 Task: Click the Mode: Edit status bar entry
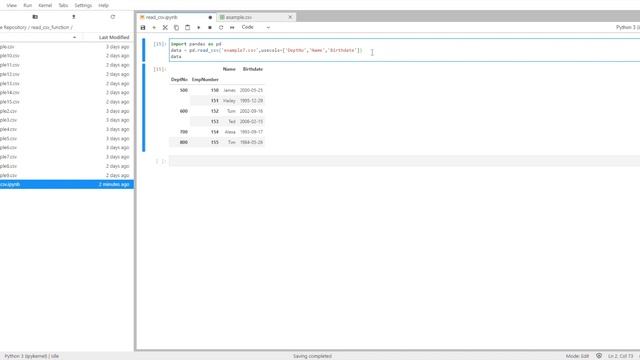pos(577,356)
